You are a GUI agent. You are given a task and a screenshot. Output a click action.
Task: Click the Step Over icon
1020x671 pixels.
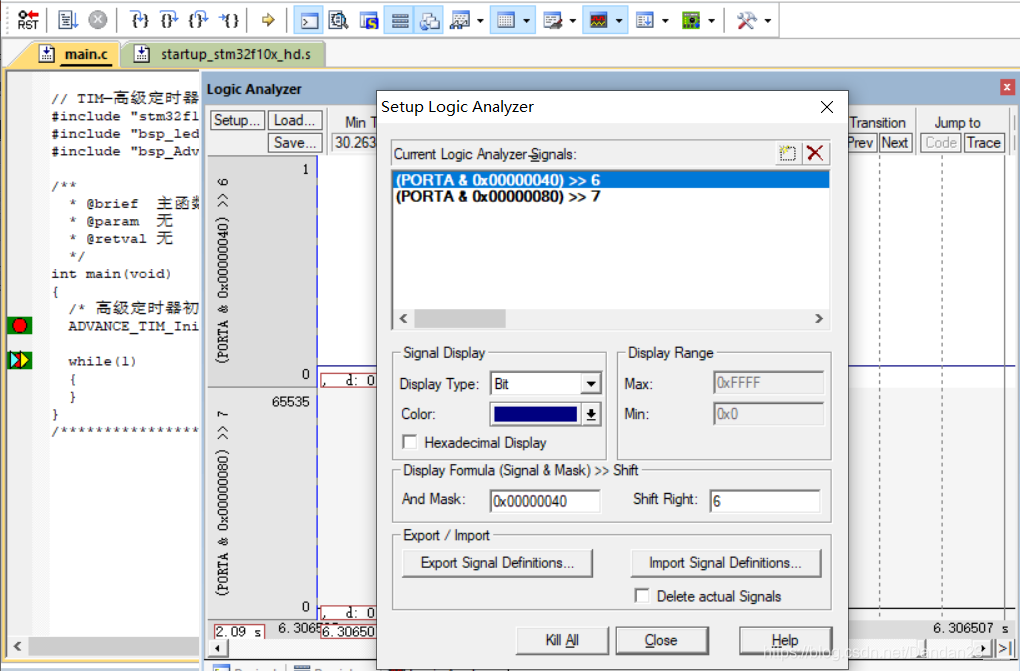(x=169, y=20)
